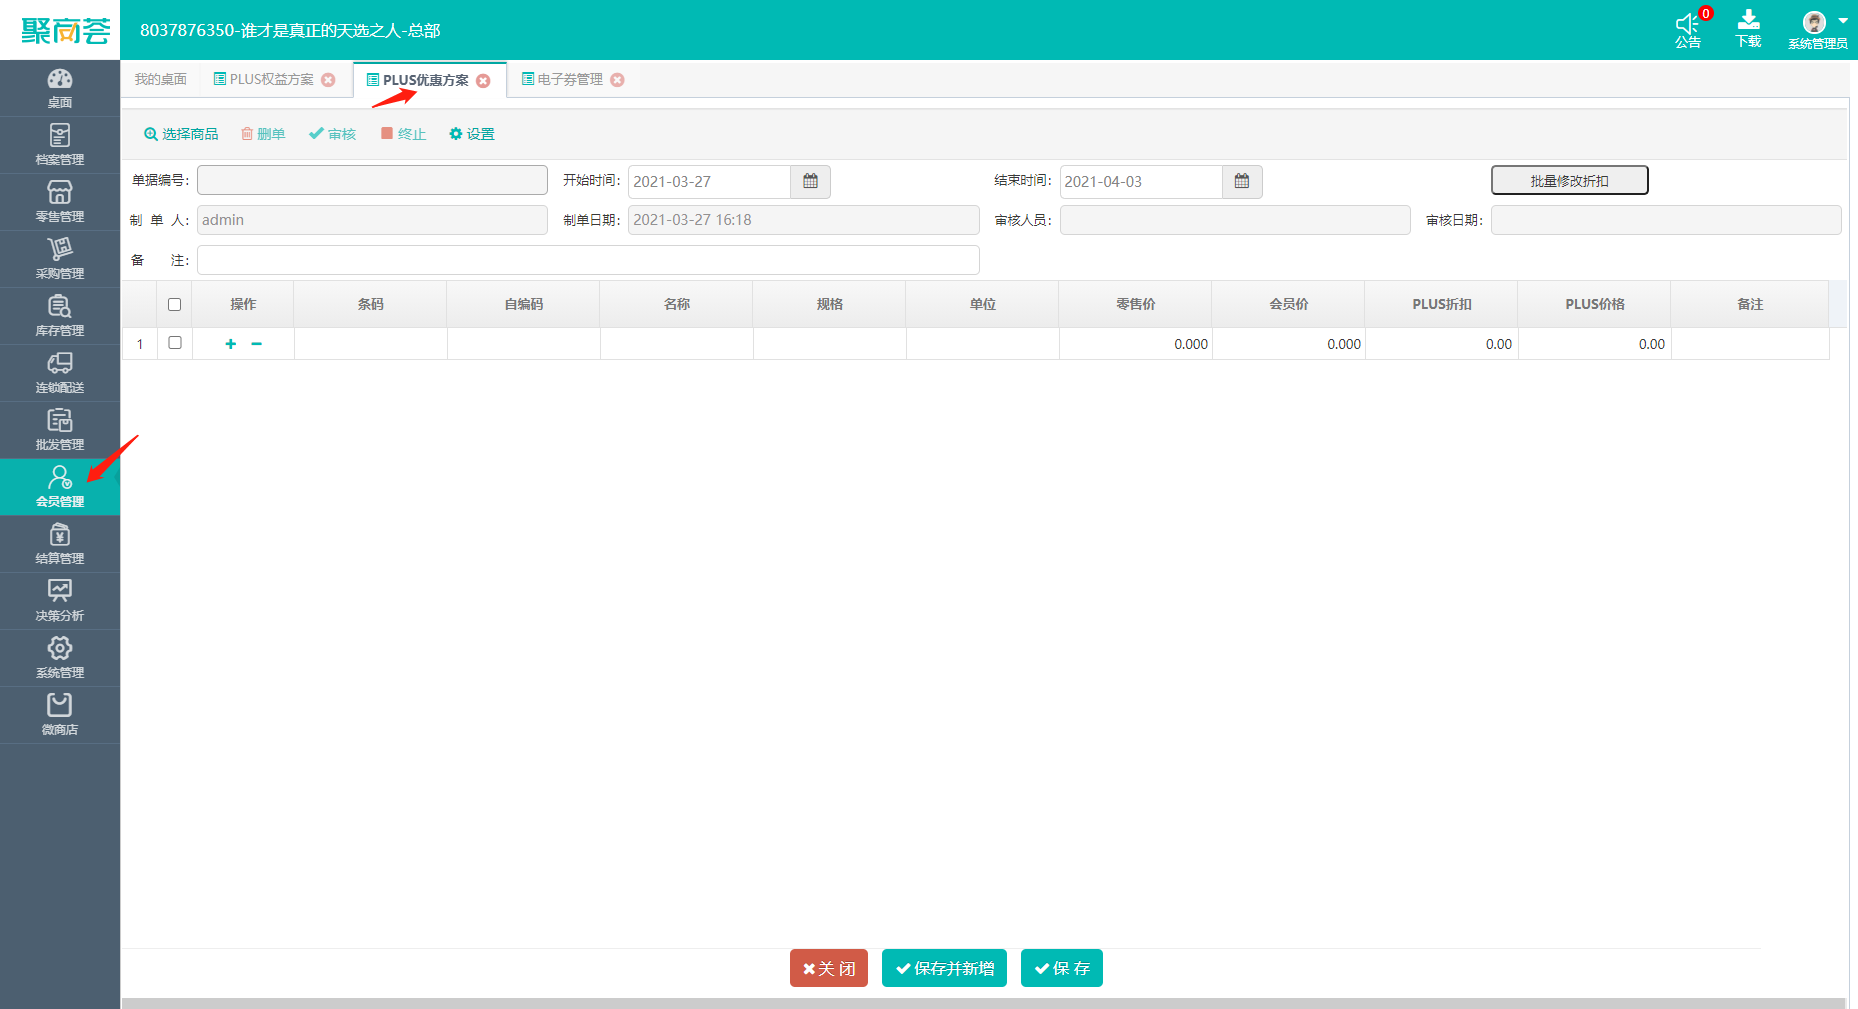Viewport: 1858px width, 1009px height.
Task: Close the 电子券管理 tab
Action: pyautogui.click(x=617, y=80)
